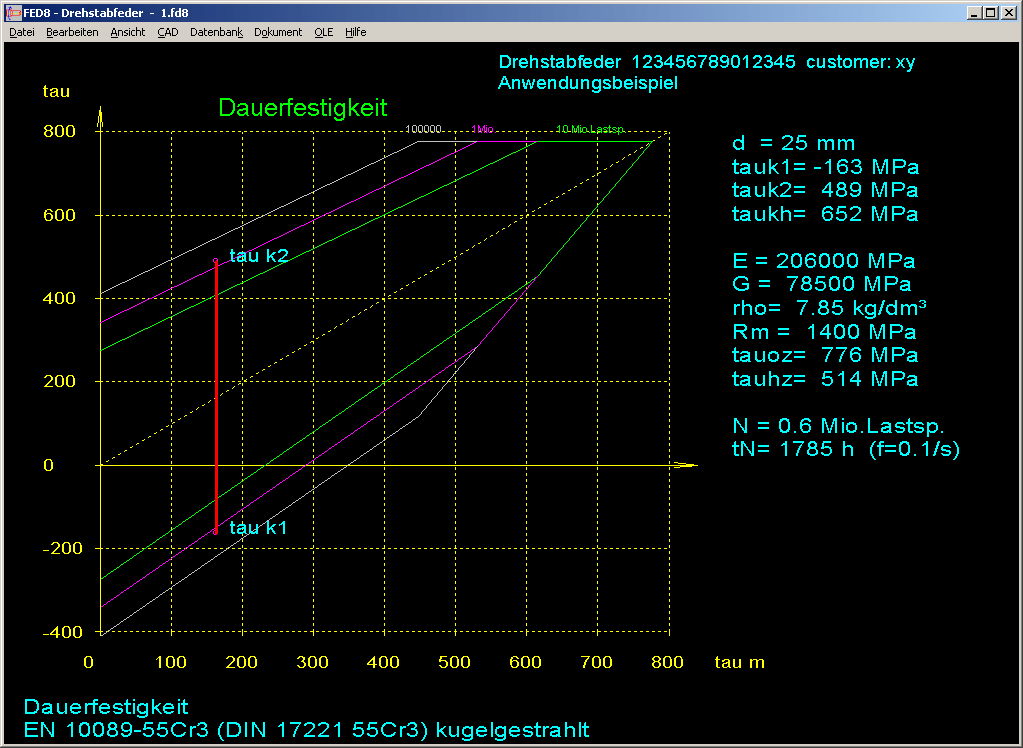Click the white 100000 curve label
This screenshot has width=1023, height=748.
425,130
